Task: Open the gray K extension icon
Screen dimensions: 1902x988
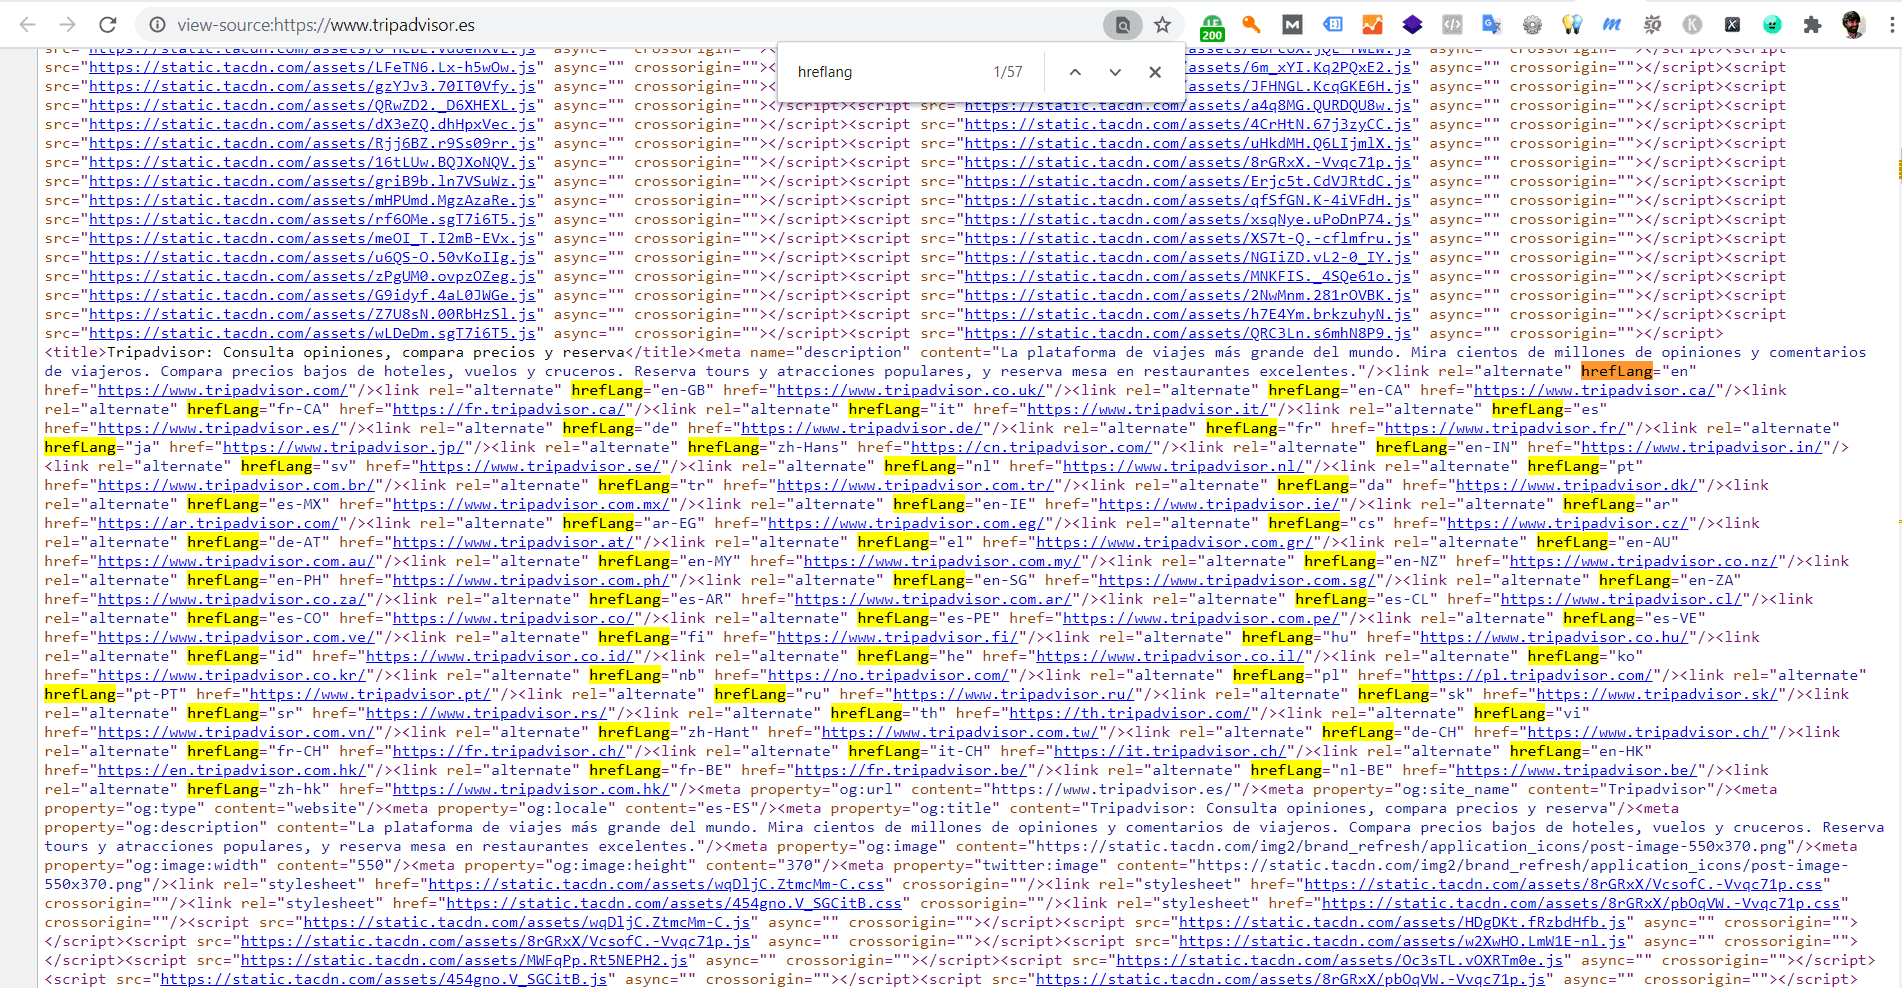Action: click(x=1692, y=25)
